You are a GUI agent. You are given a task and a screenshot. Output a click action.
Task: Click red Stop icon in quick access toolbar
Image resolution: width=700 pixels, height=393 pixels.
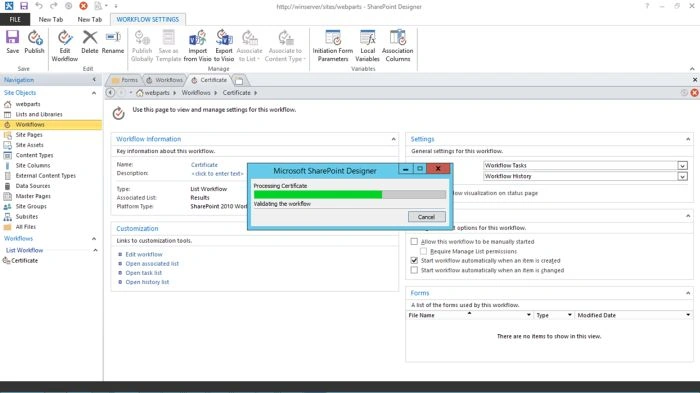(83, 6)
